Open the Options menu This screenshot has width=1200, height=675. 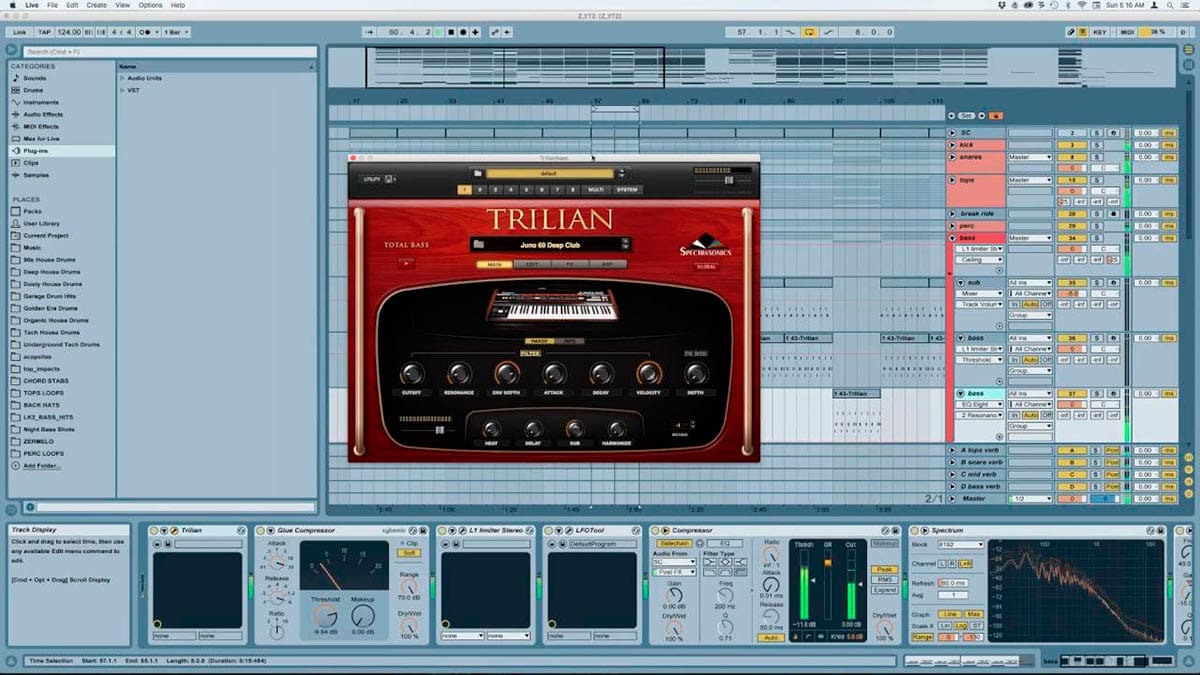tap(150, 5)
